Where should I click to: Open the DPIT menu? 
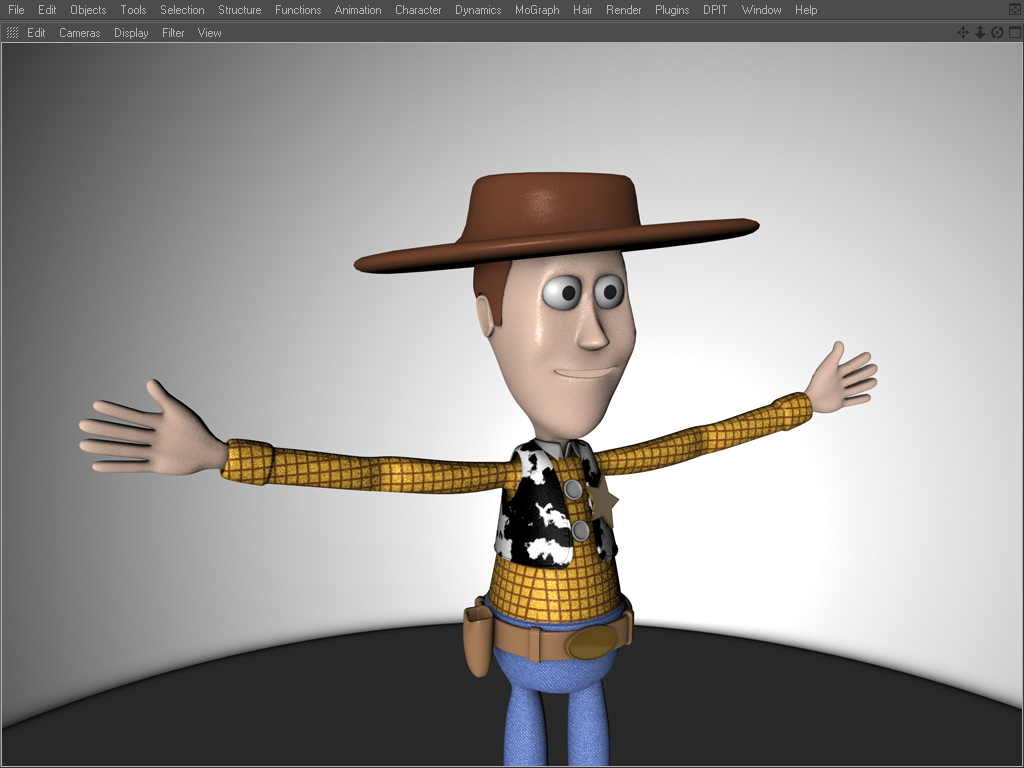coord(715,10)
